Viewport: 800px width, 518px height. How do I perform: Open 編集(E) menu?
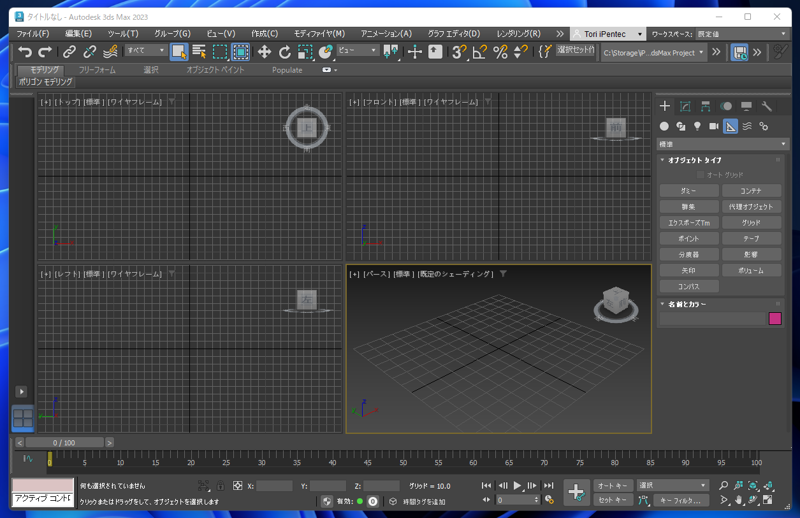point(78,34)
